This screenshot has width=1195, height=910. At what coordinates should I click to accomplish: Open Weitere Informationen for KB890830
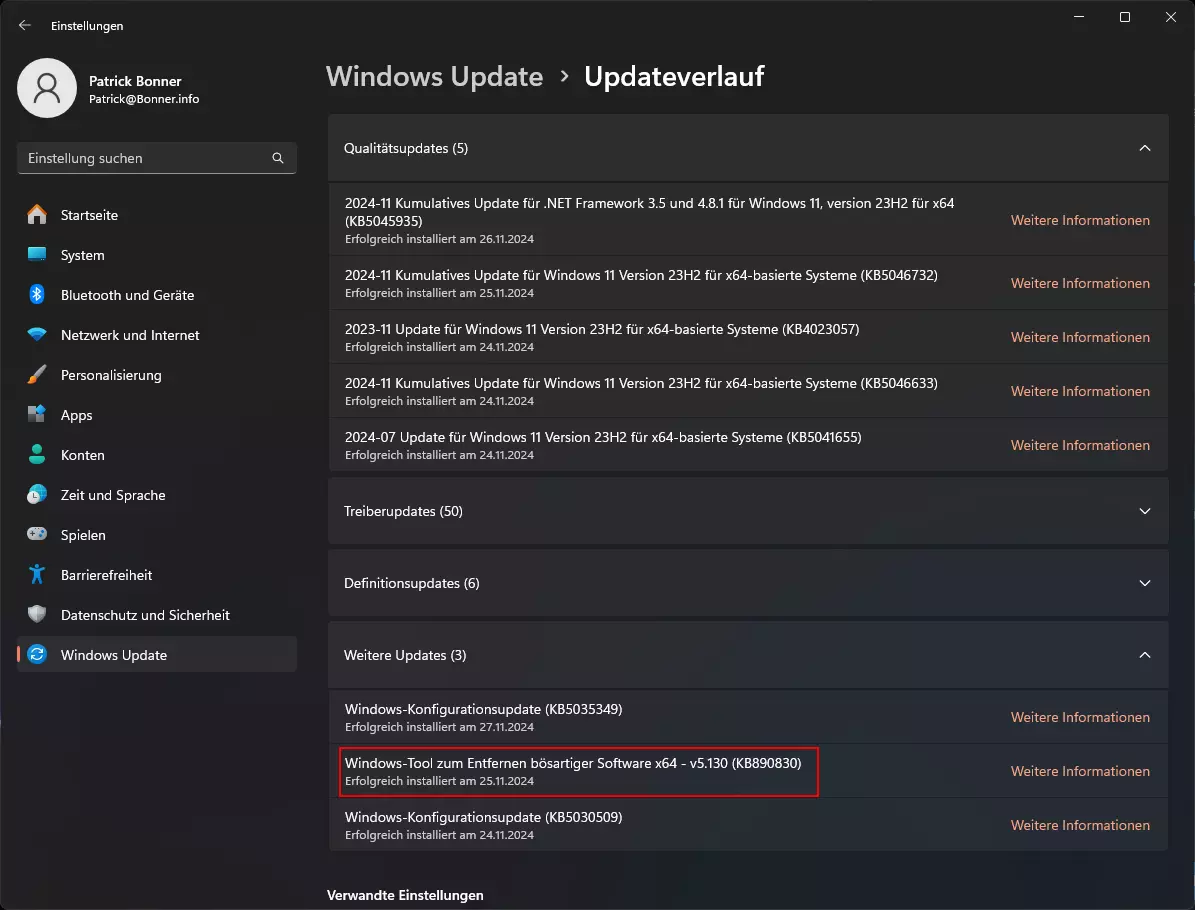click(x=1080, y=771)
